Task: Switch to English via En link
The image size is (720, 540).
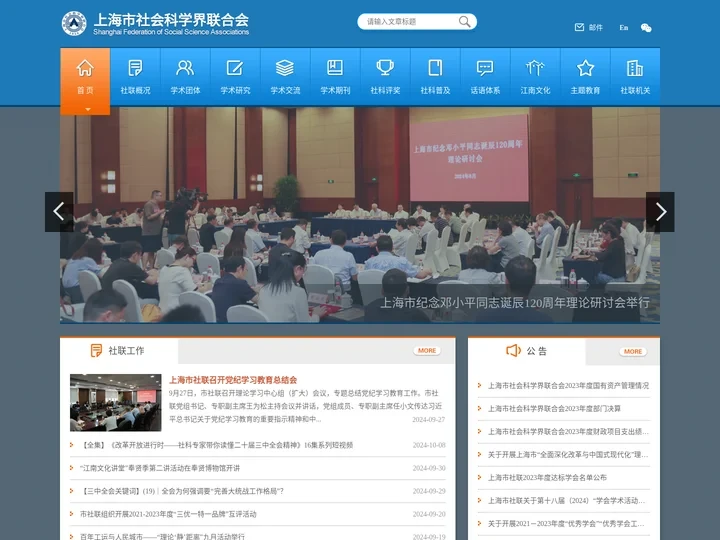Action: click(x=624, y=28)
